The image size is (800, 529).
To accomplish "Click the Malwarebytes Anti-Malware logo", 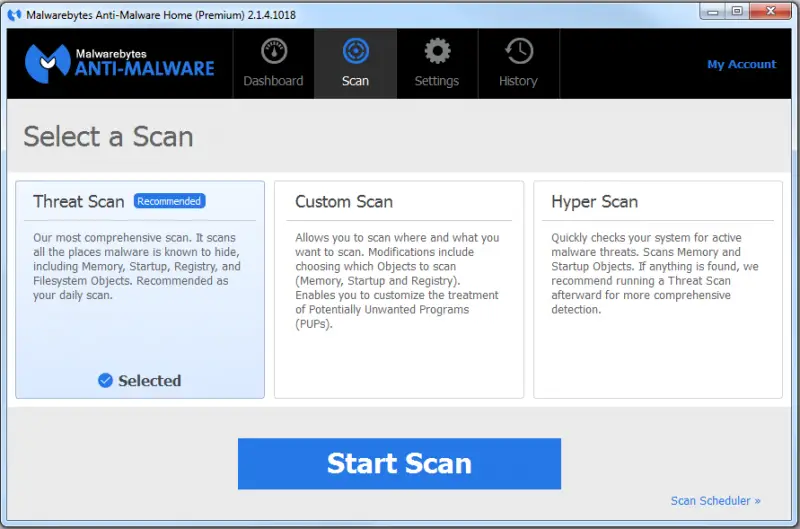I will click(x=120, y=63).
